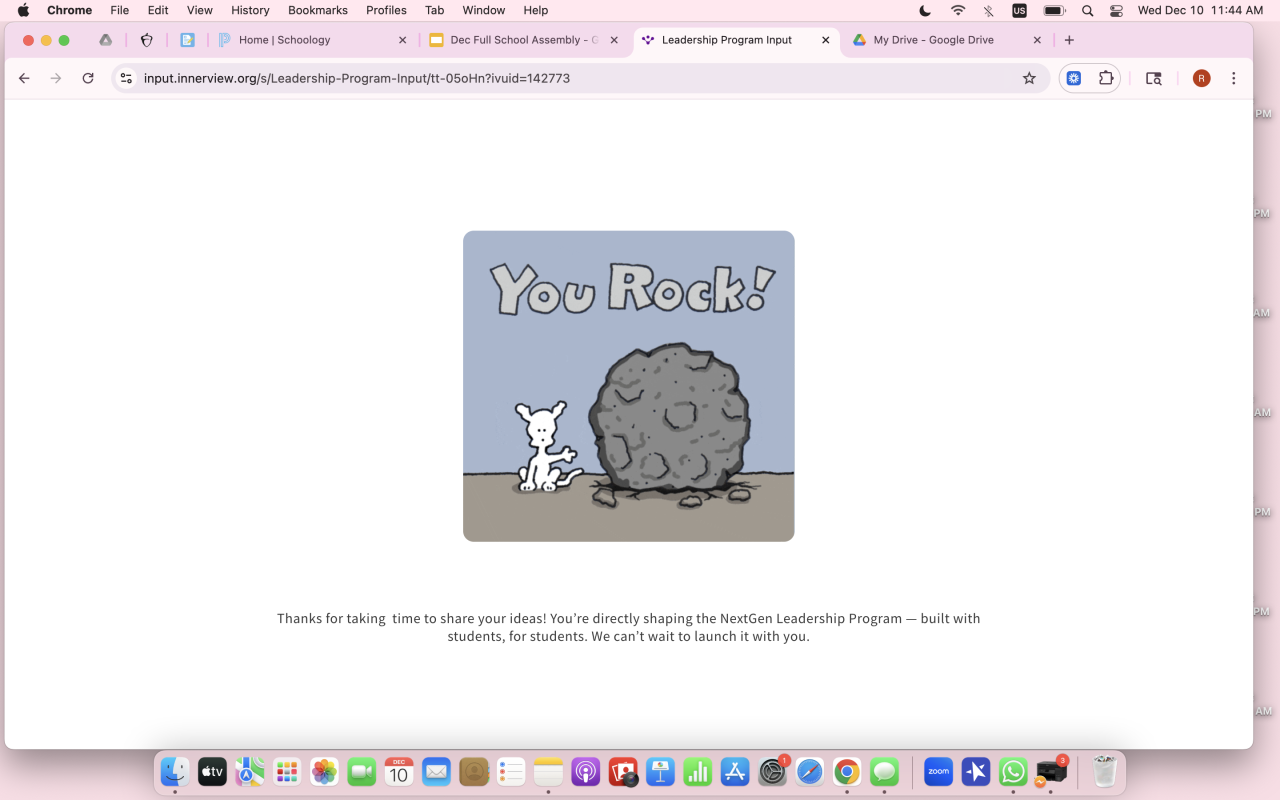Click the Chrome profile avatar R
This screenshot has width=1280, height=800.
tap(1201, 78)
